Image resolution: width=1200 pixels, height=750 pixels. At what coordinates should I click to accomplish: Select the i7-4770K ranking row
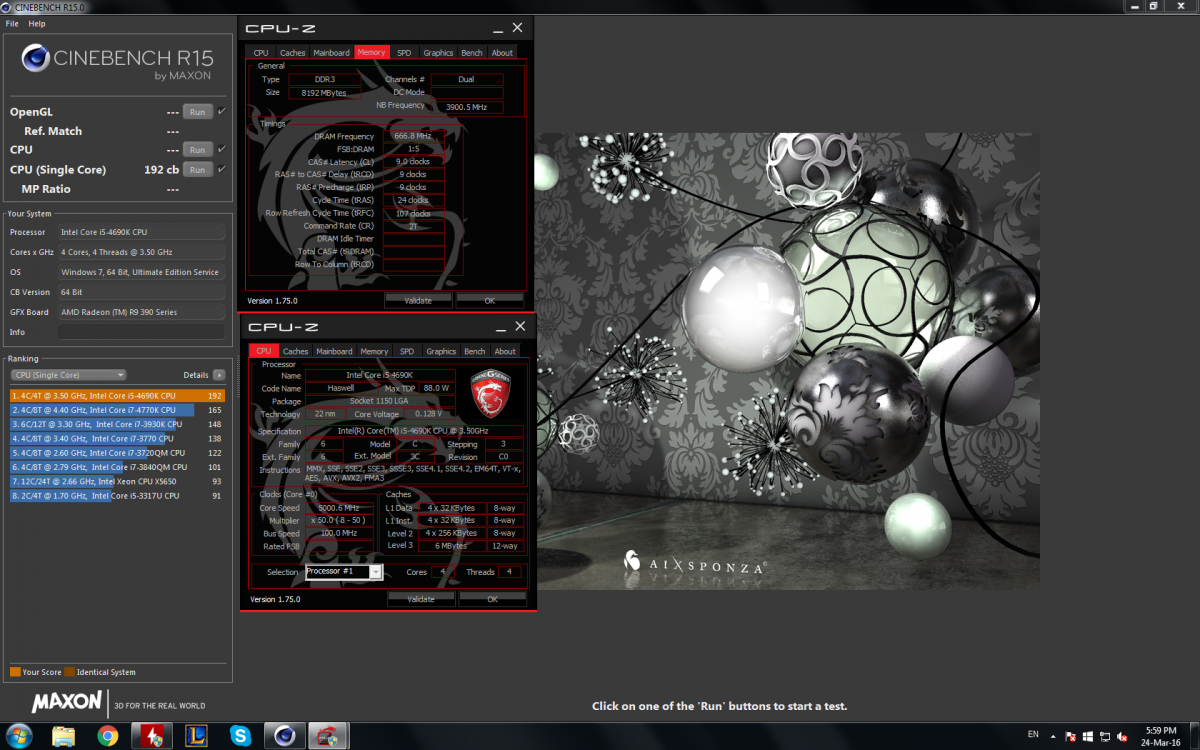117,410
